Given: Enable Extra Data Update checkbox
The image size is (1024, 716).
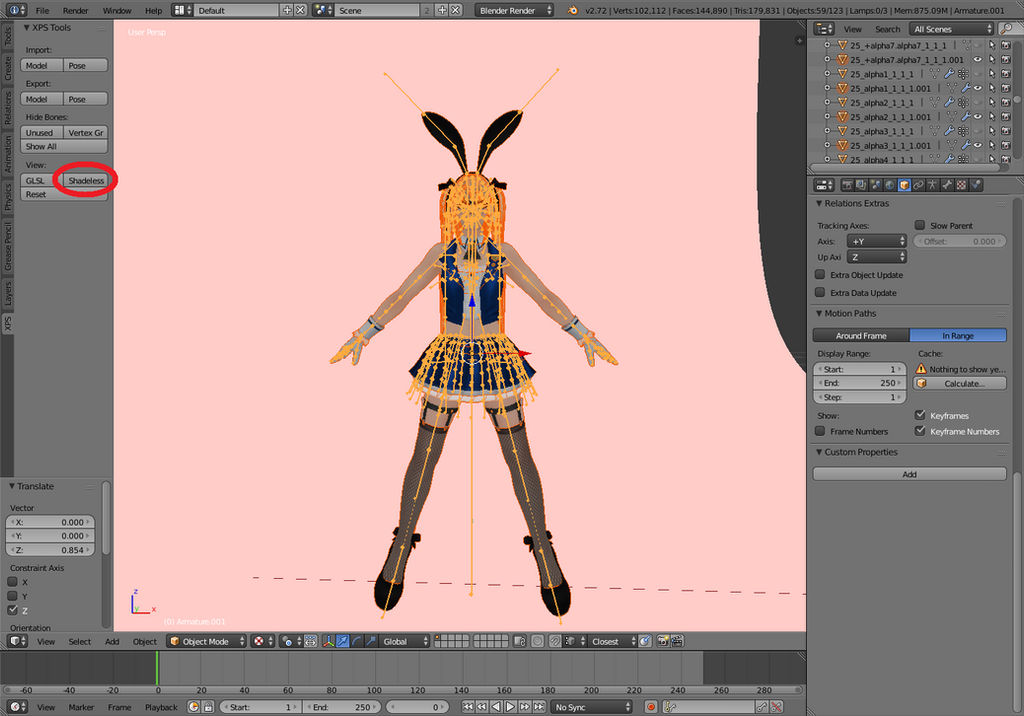Looking at the screenshot, I should click(820, 292).
